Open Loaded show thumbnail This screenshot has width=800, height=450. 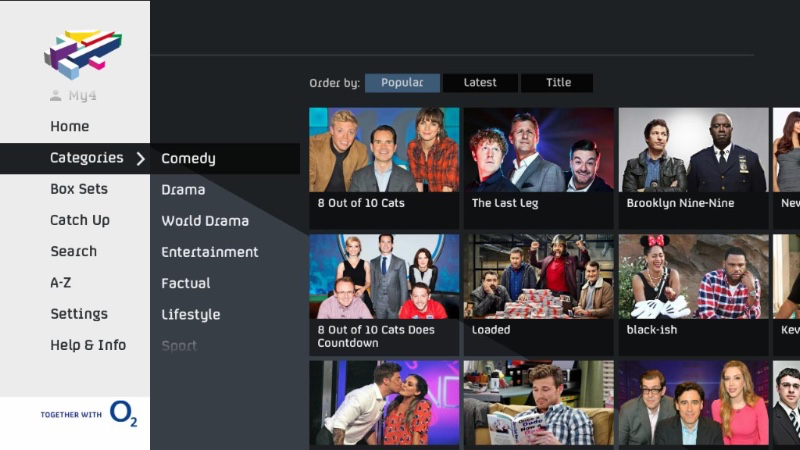(x=539, y=277)
